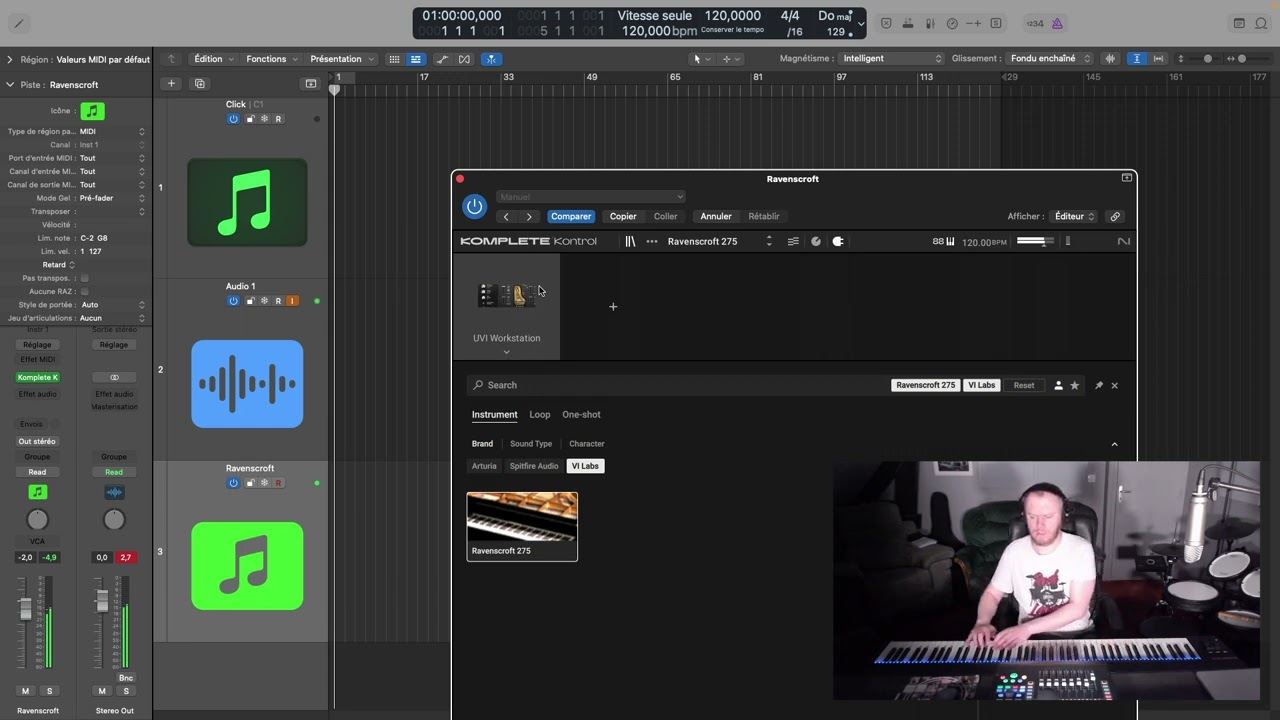This screenshot has width=1280, height=720.
Task: Open the Magnétisme Intelligent dropdown
Action: coord(890,59)
